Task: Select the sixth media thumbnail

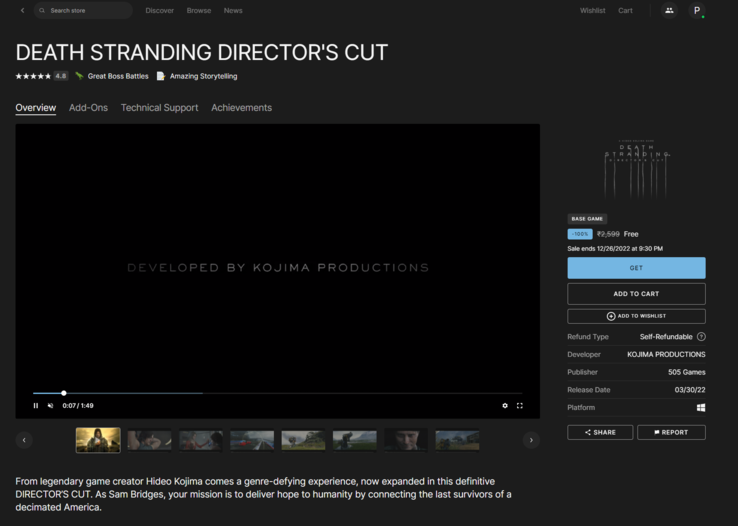Action: pos(355,440)
